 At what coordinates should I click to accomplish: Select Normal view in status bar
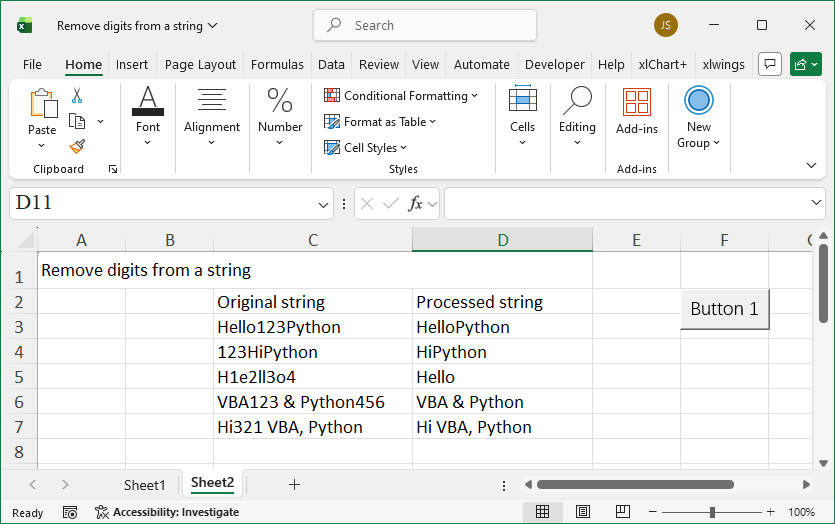click(542, 512)
